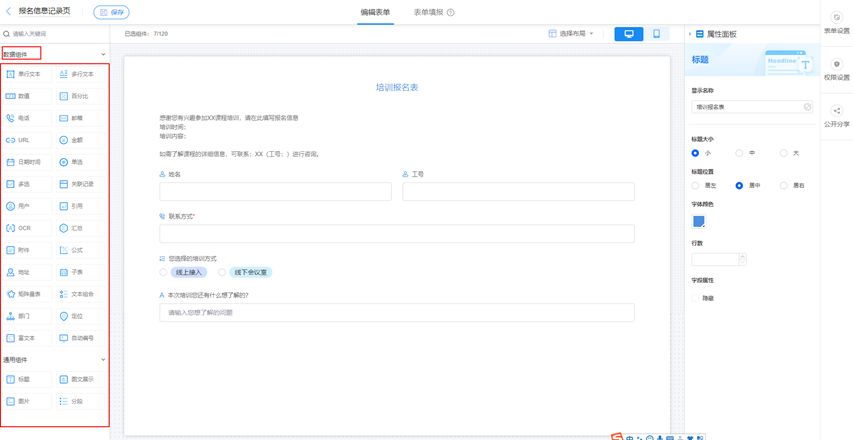Add the 数值 number component
Viewport: 853px width, 440px height.
click(27, 96)
